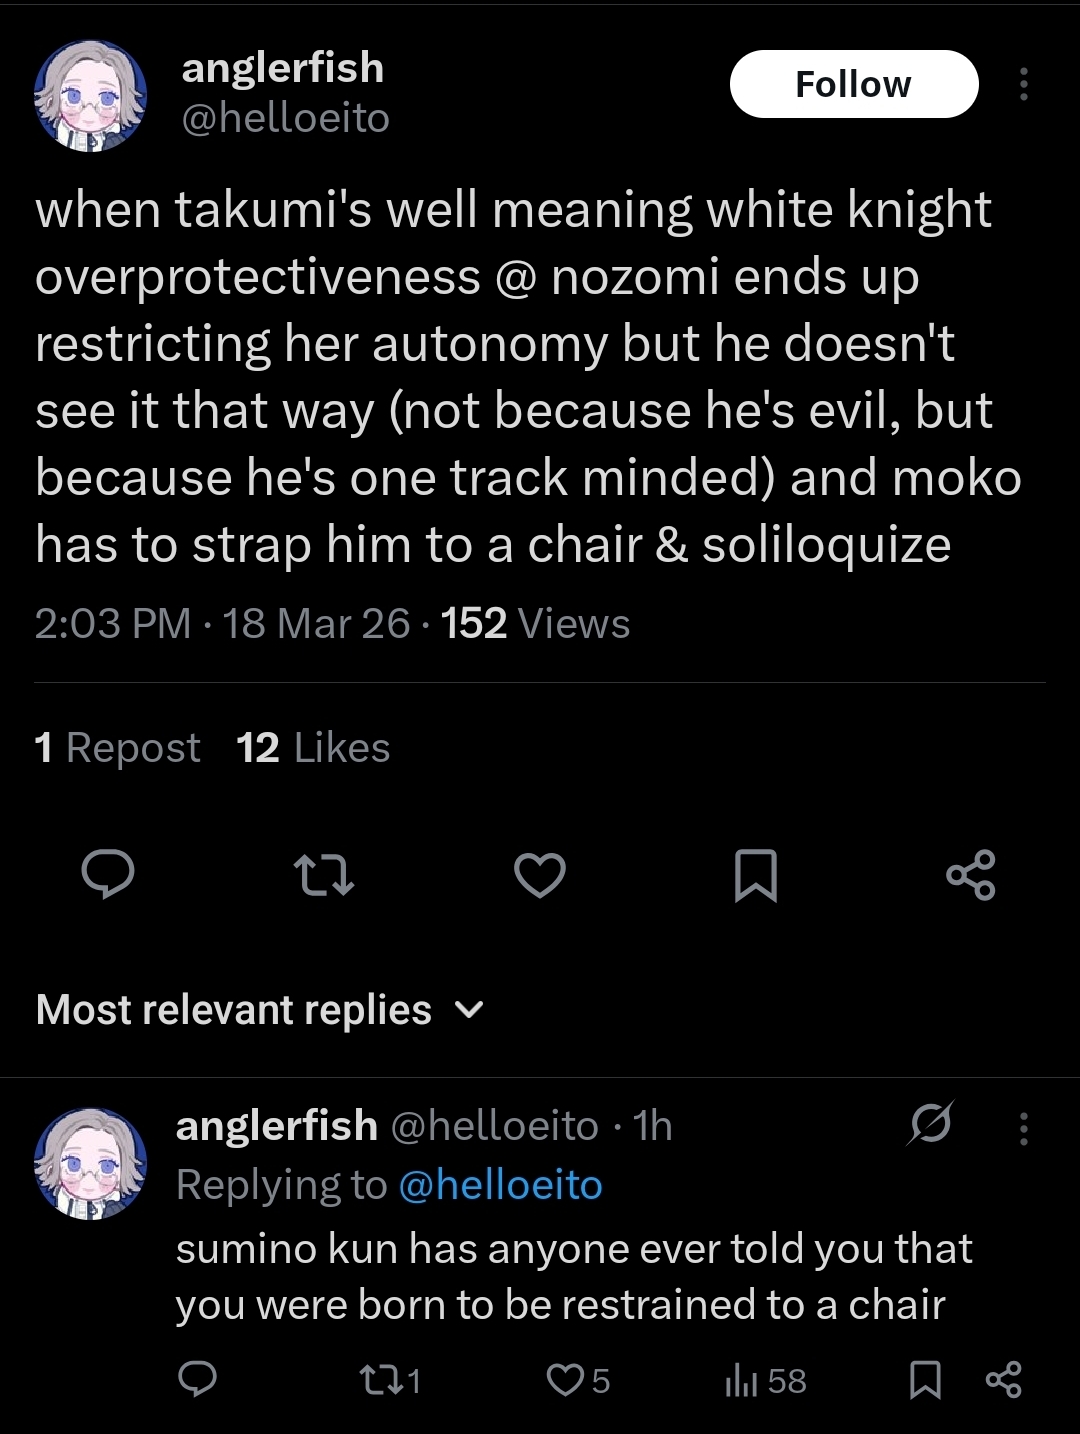
Task: Reply to the main anglerfish post
Action: coord(107,875)
